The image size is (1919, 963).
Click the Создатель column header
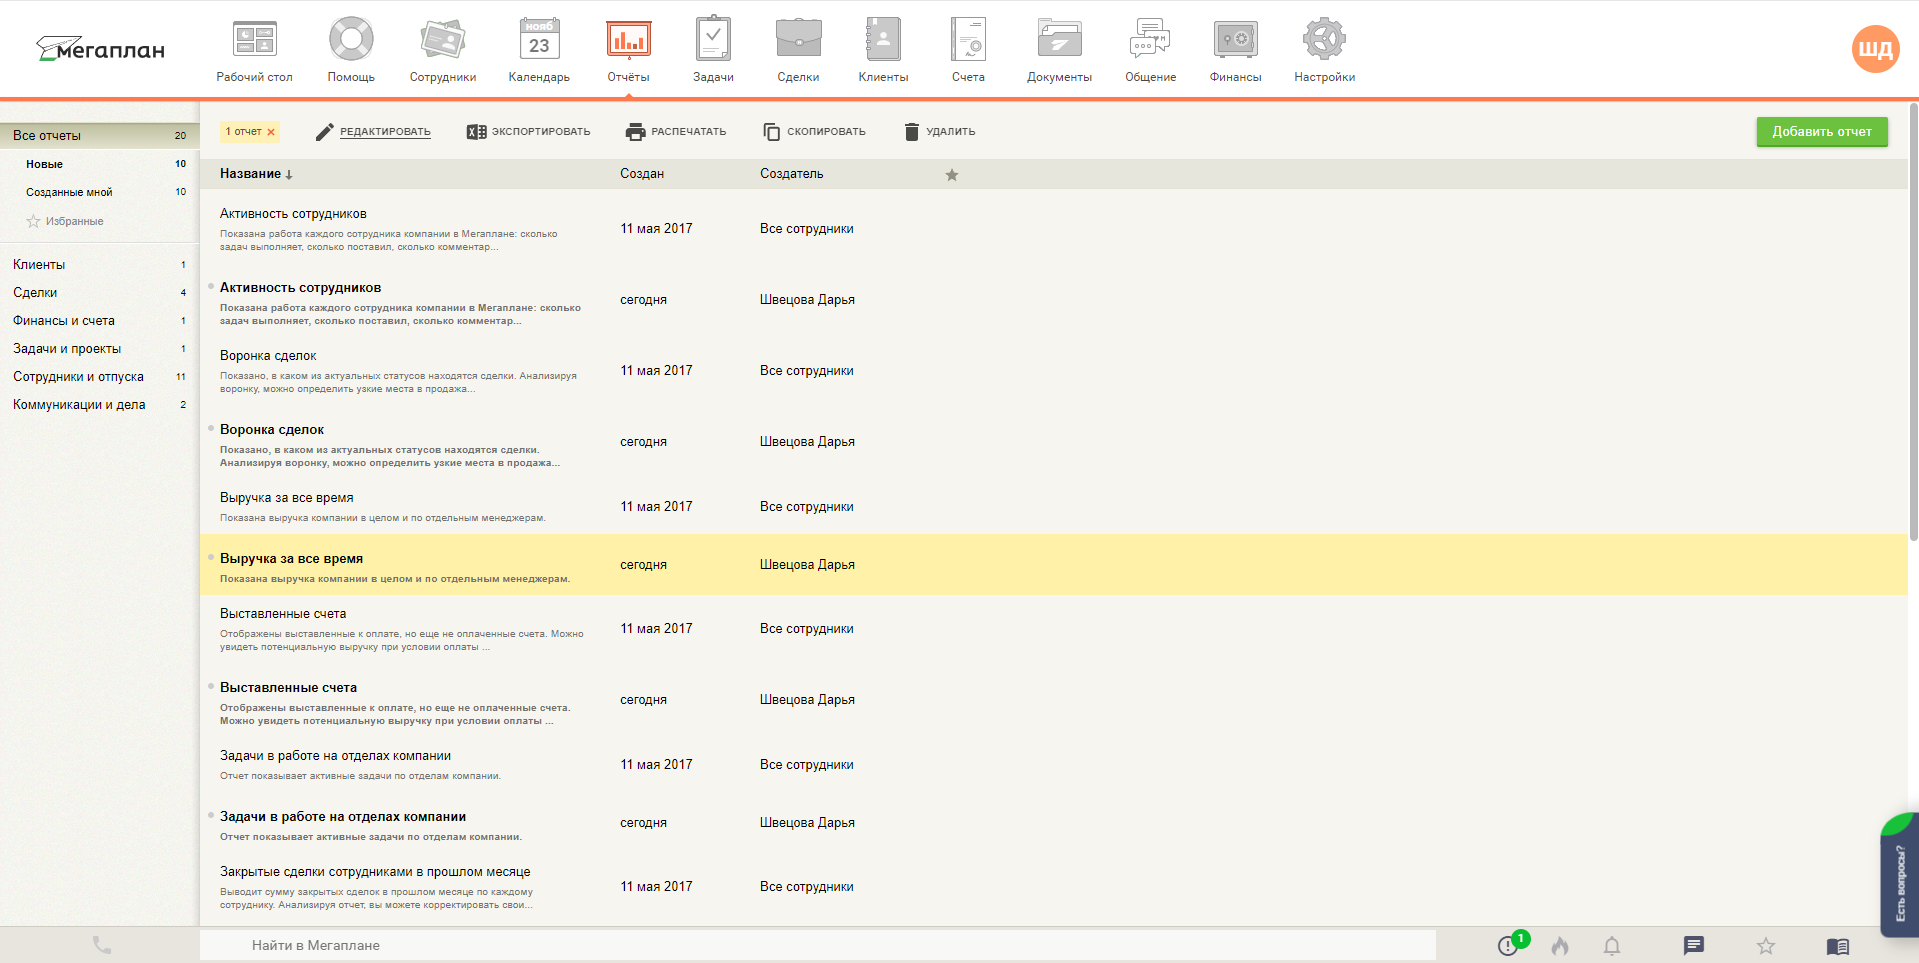click(792, 174)
